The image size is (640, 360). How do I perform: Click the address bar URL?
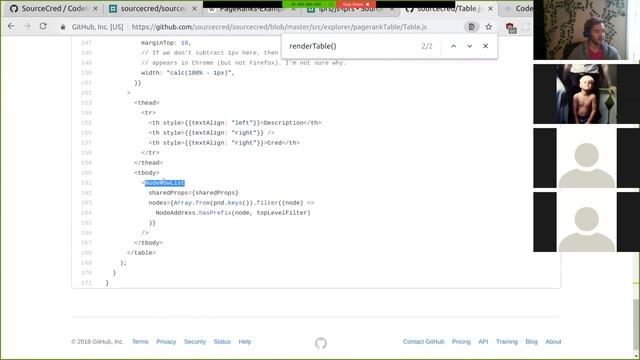pos(279,27)
